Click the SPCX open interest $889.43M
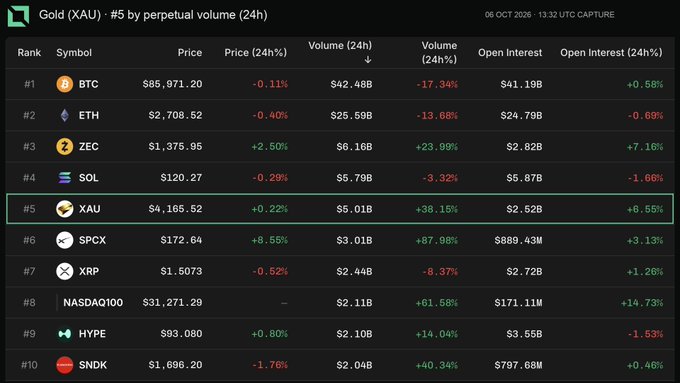 click(x=518, y=240)
